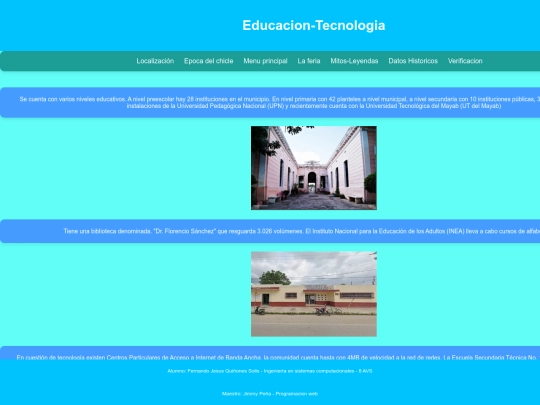540x405 pixels.
Task: Click footer text Maestro: Jimmy Peña
Action: click(270, 394)
